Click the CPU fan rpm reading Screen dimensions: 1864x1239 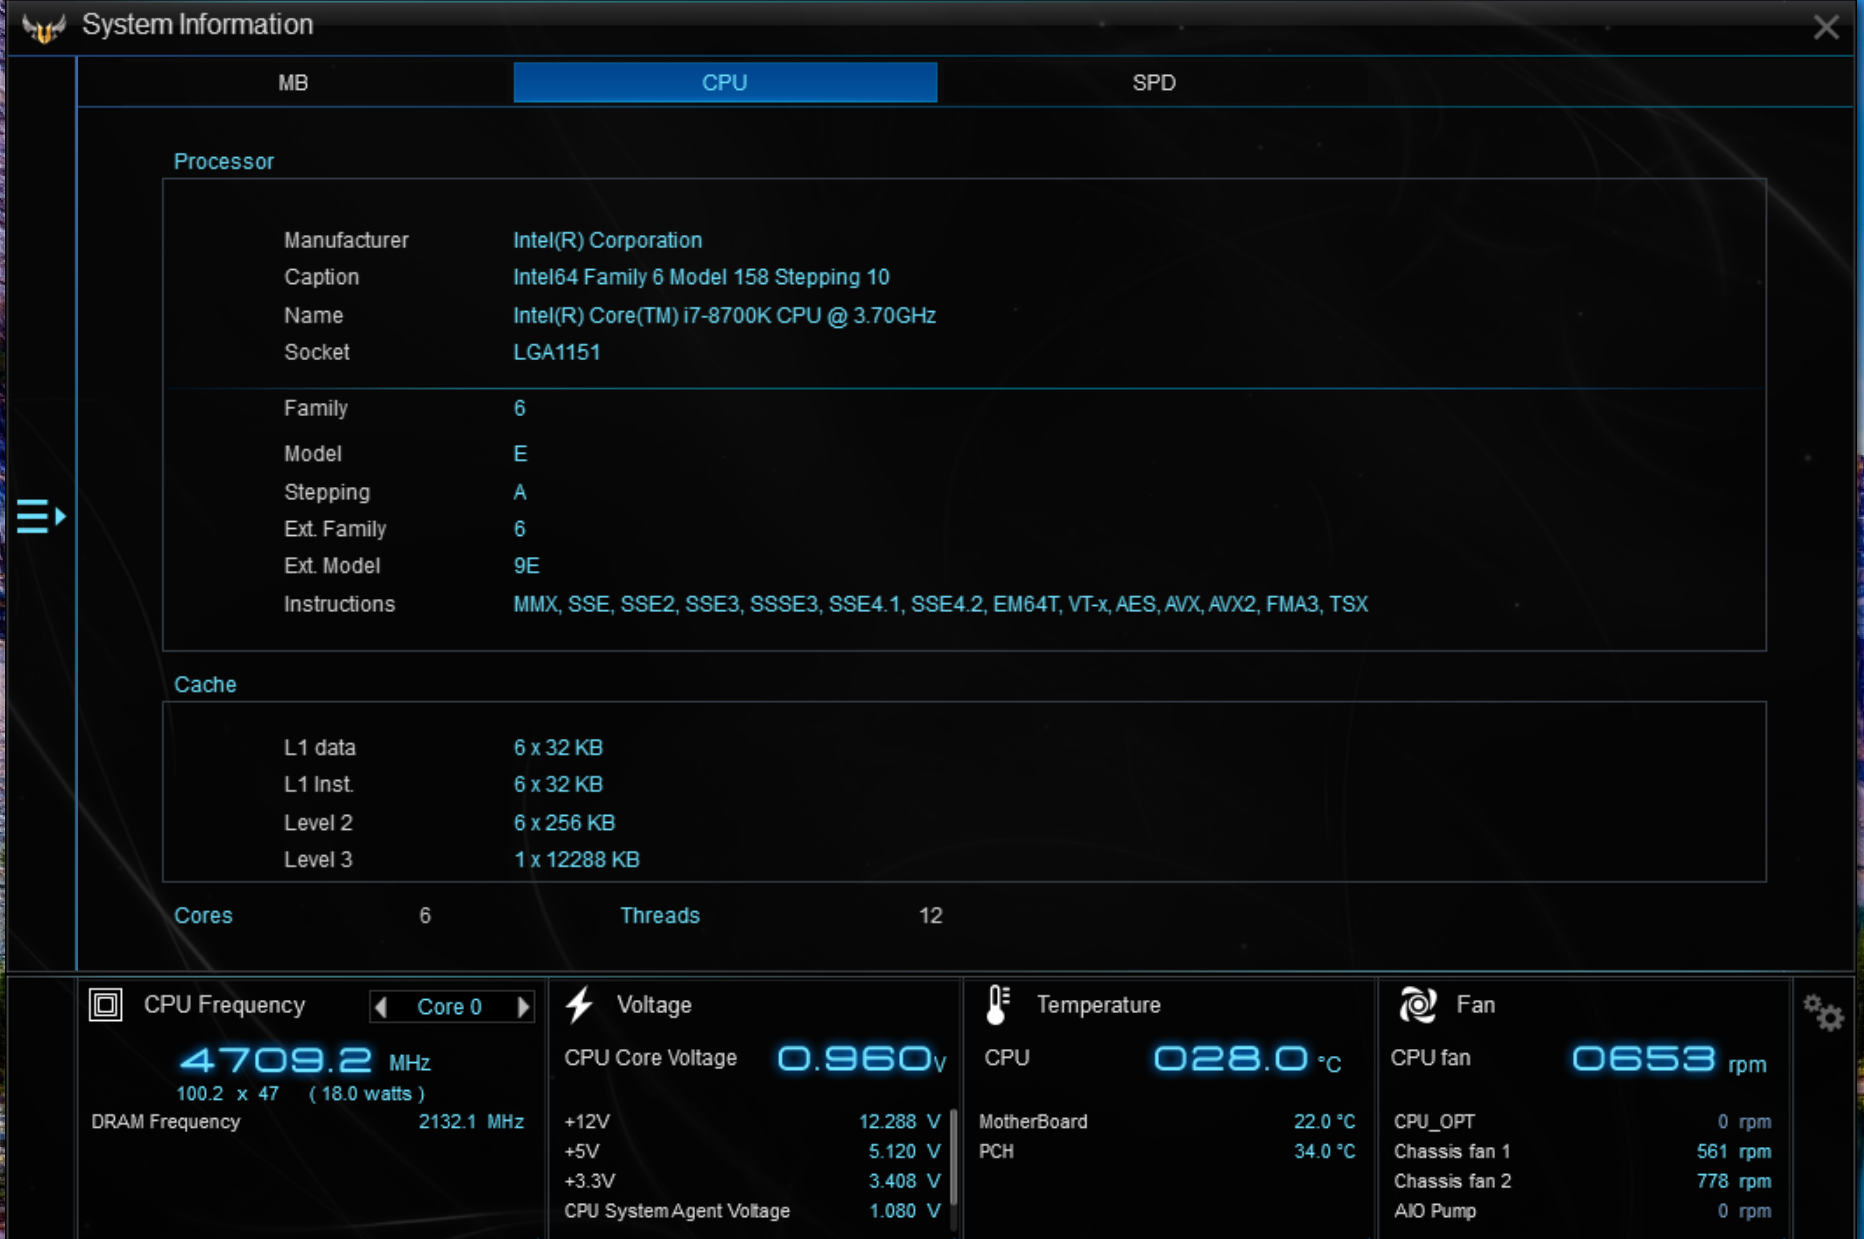click(1644, 1059)
